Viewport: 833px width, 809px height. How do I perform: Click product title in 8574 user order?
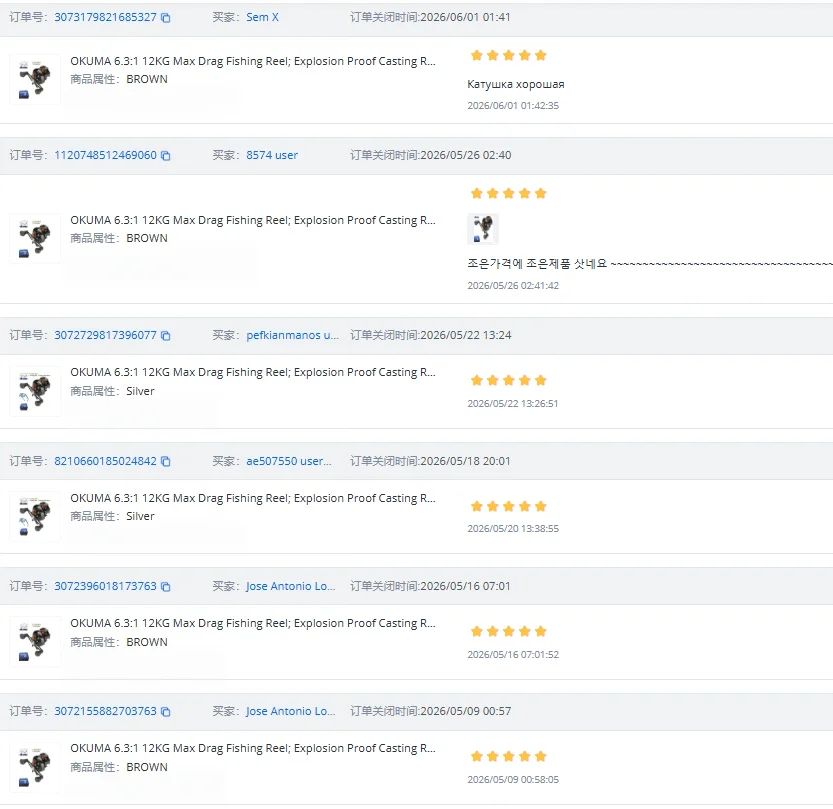(x=253, y=220)
